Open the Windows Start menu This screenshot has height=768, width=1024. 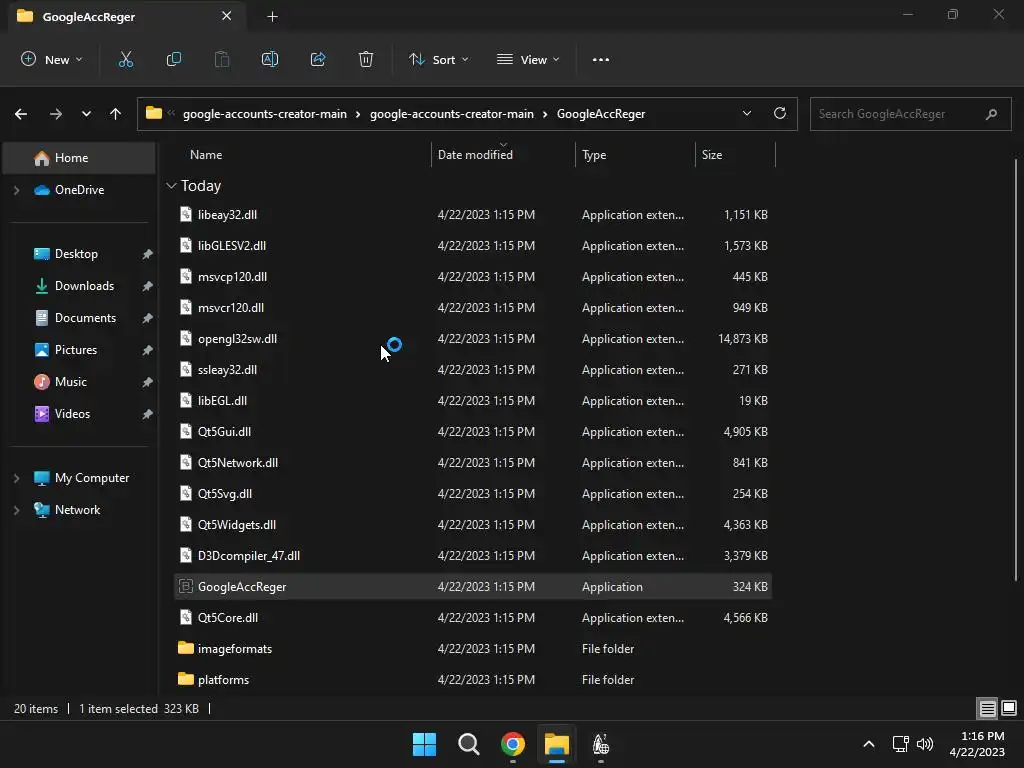tap(424, 744)
